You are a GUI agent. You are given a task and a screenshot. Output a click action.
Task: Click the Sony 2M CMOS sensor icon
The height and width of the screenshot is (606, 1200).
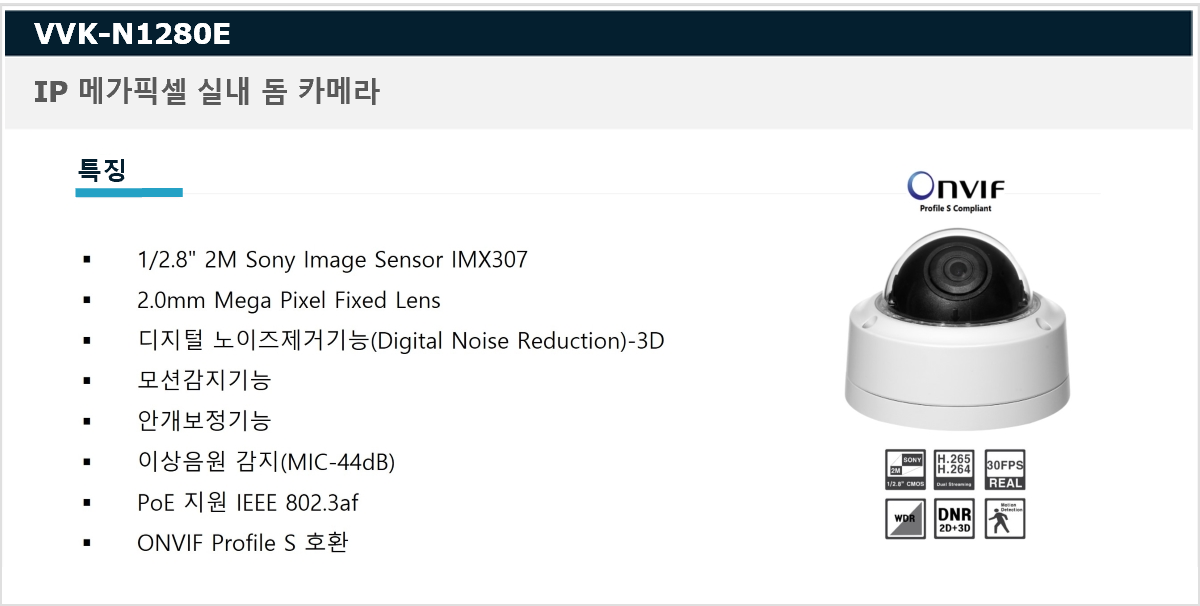[x=905, y=469]
